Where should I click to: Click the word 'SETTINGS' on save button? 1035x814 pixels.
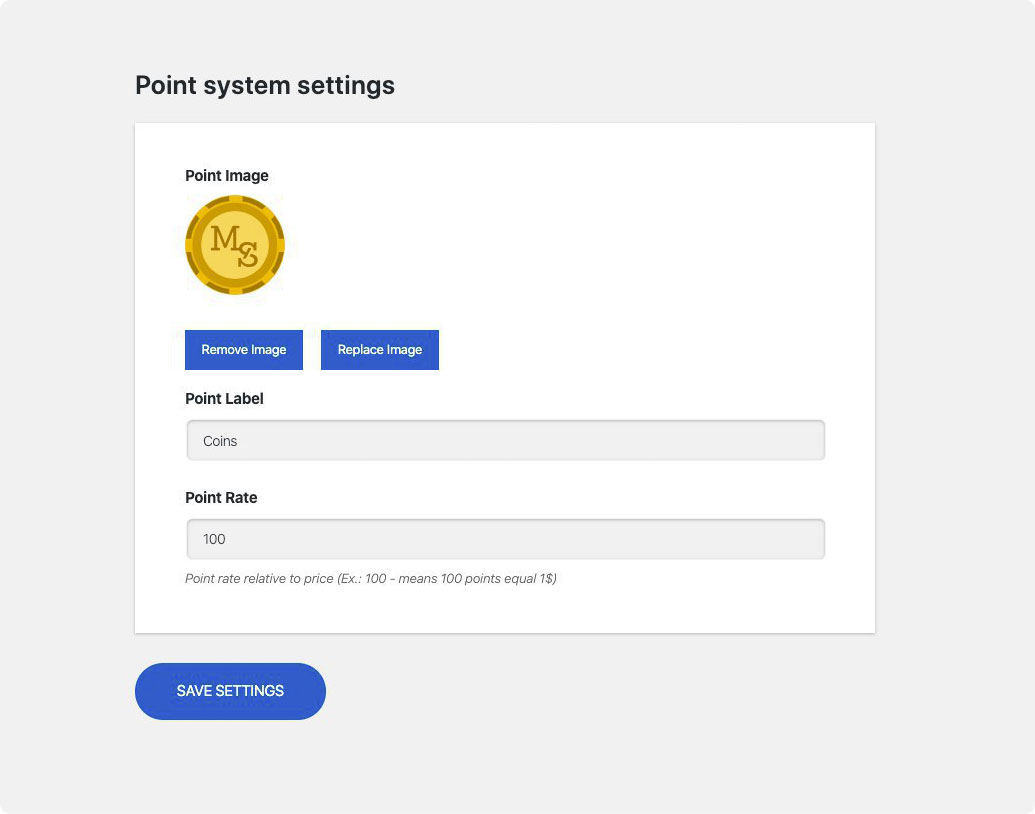click(250, 691)
